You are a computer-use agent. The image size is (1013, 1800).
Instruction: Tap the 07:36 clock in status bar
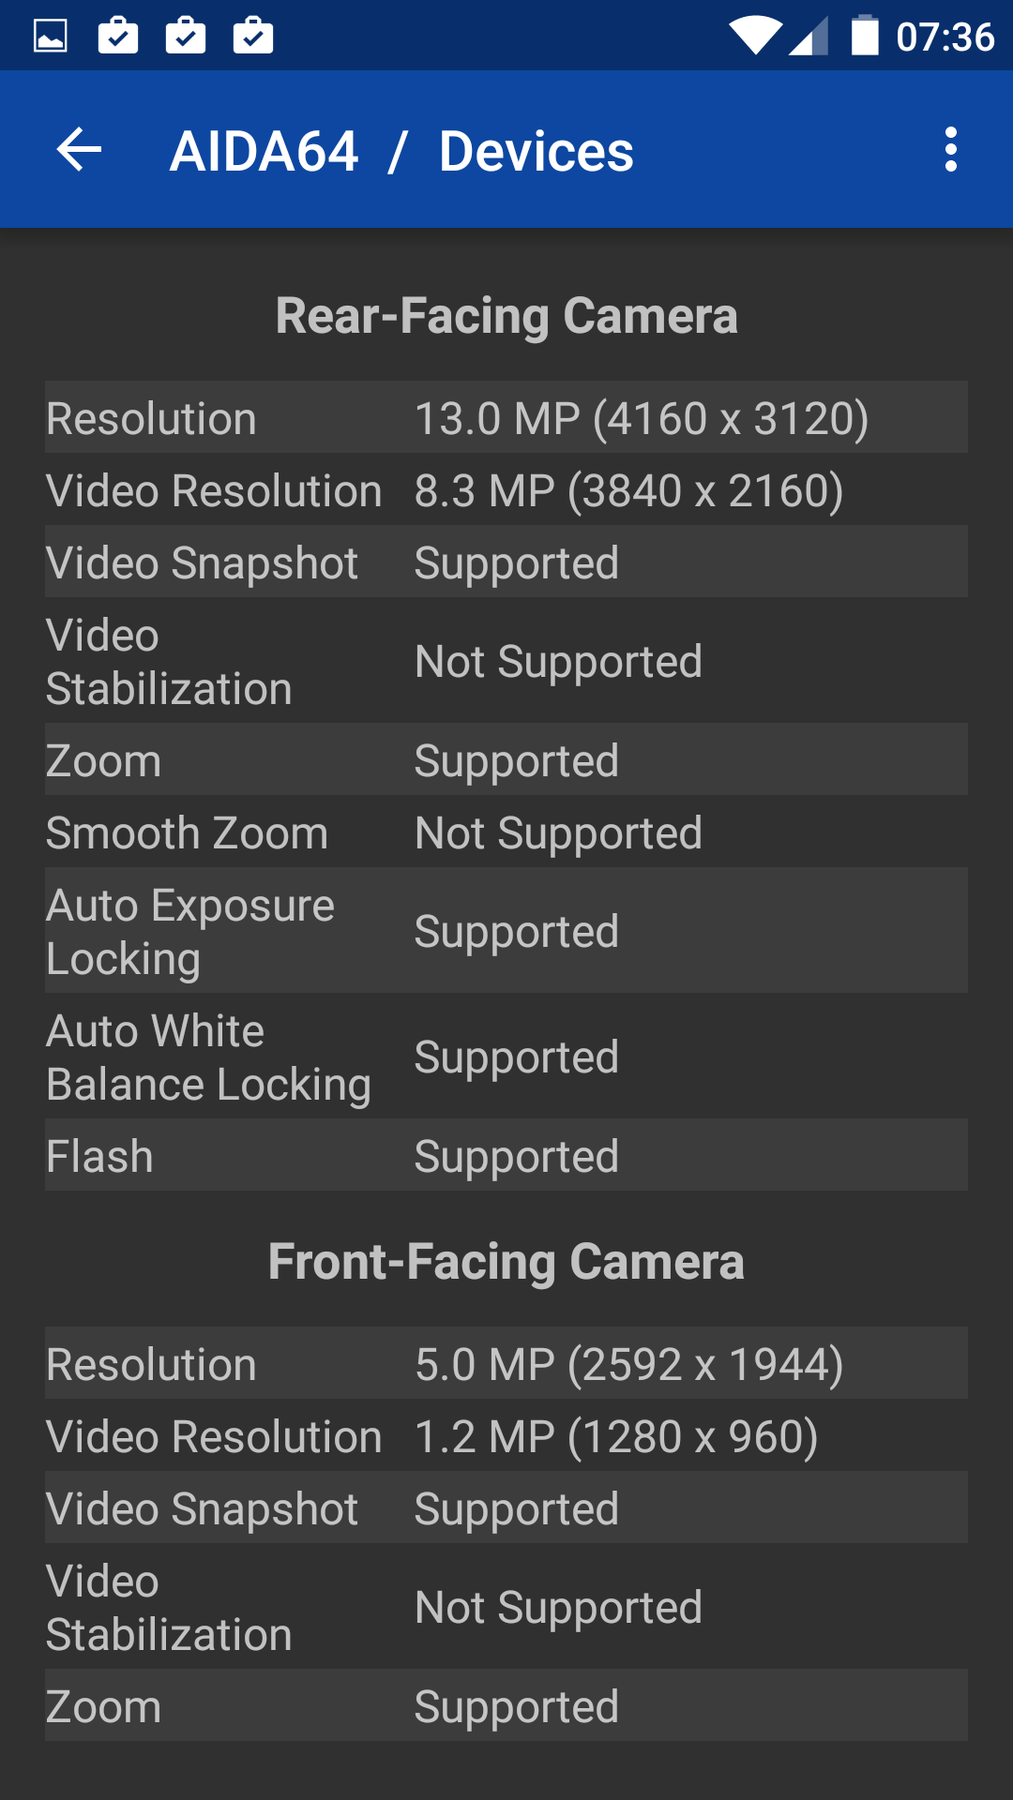pyautogui.click(x=945, y=37)
